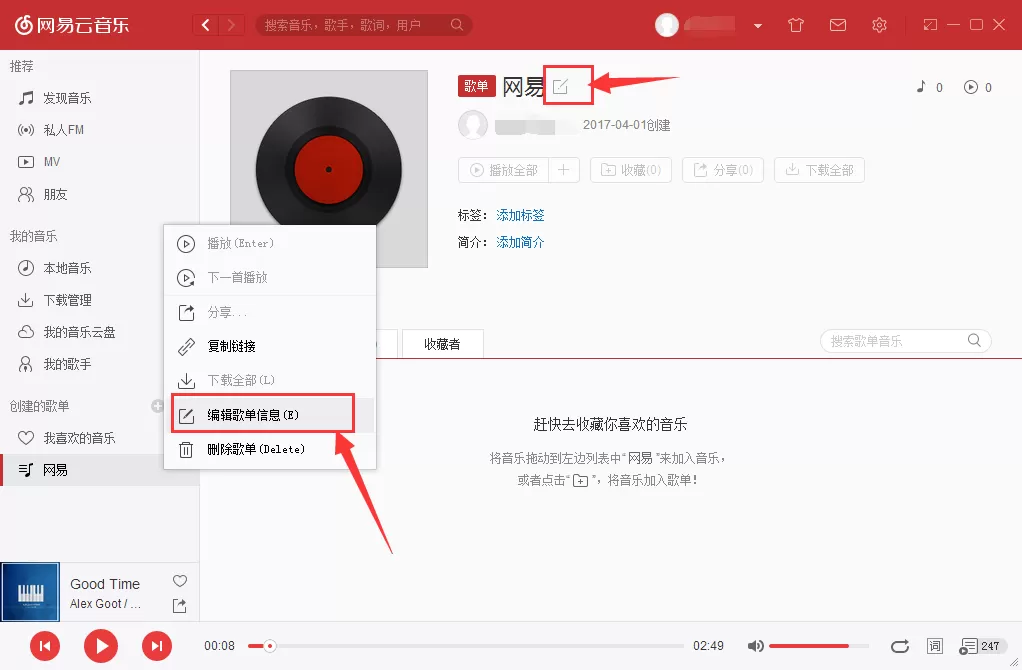The height and width of the screenshot is (670, 1022).
Task: Click 下载全部 button
Action: pos(819,170)
